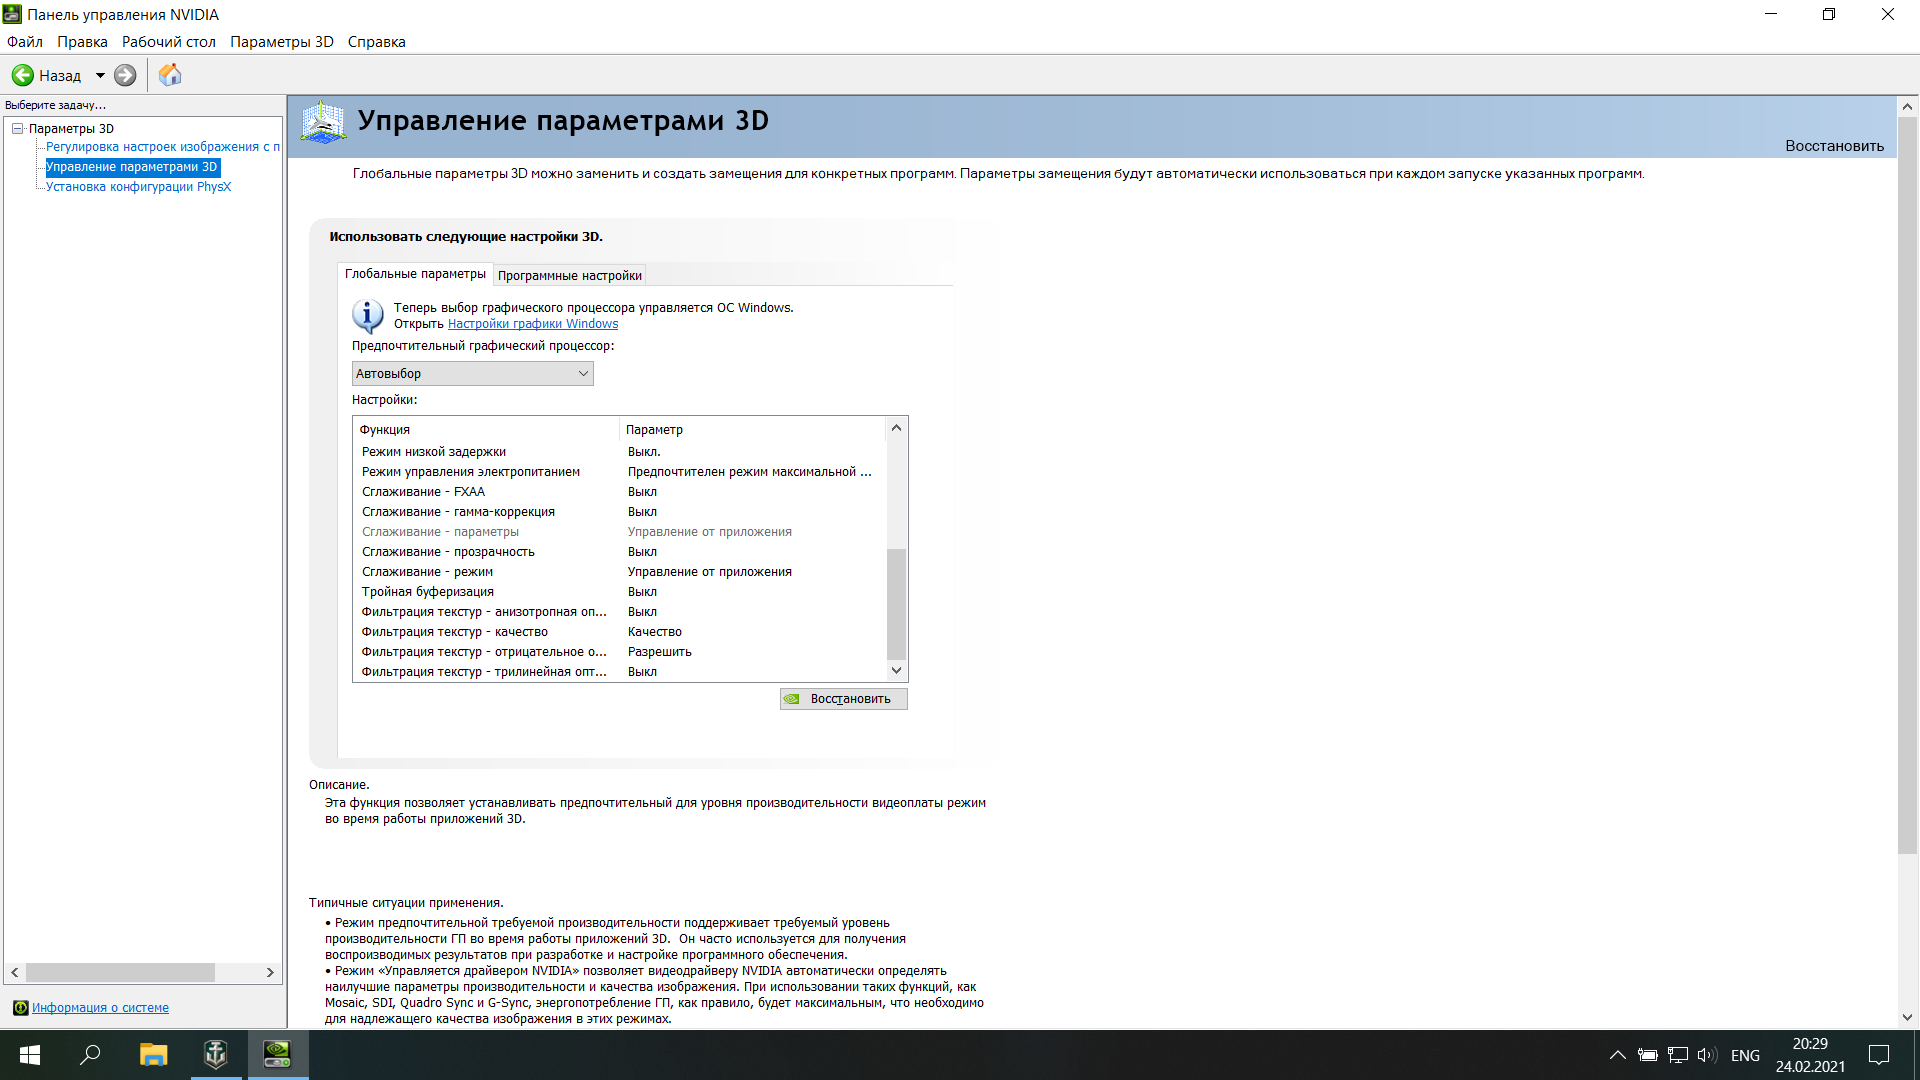This screenshot has width=1920, height=1080.
Task: Open the Автовыбор graphics processor dropdown
Action: coord(472,373)
